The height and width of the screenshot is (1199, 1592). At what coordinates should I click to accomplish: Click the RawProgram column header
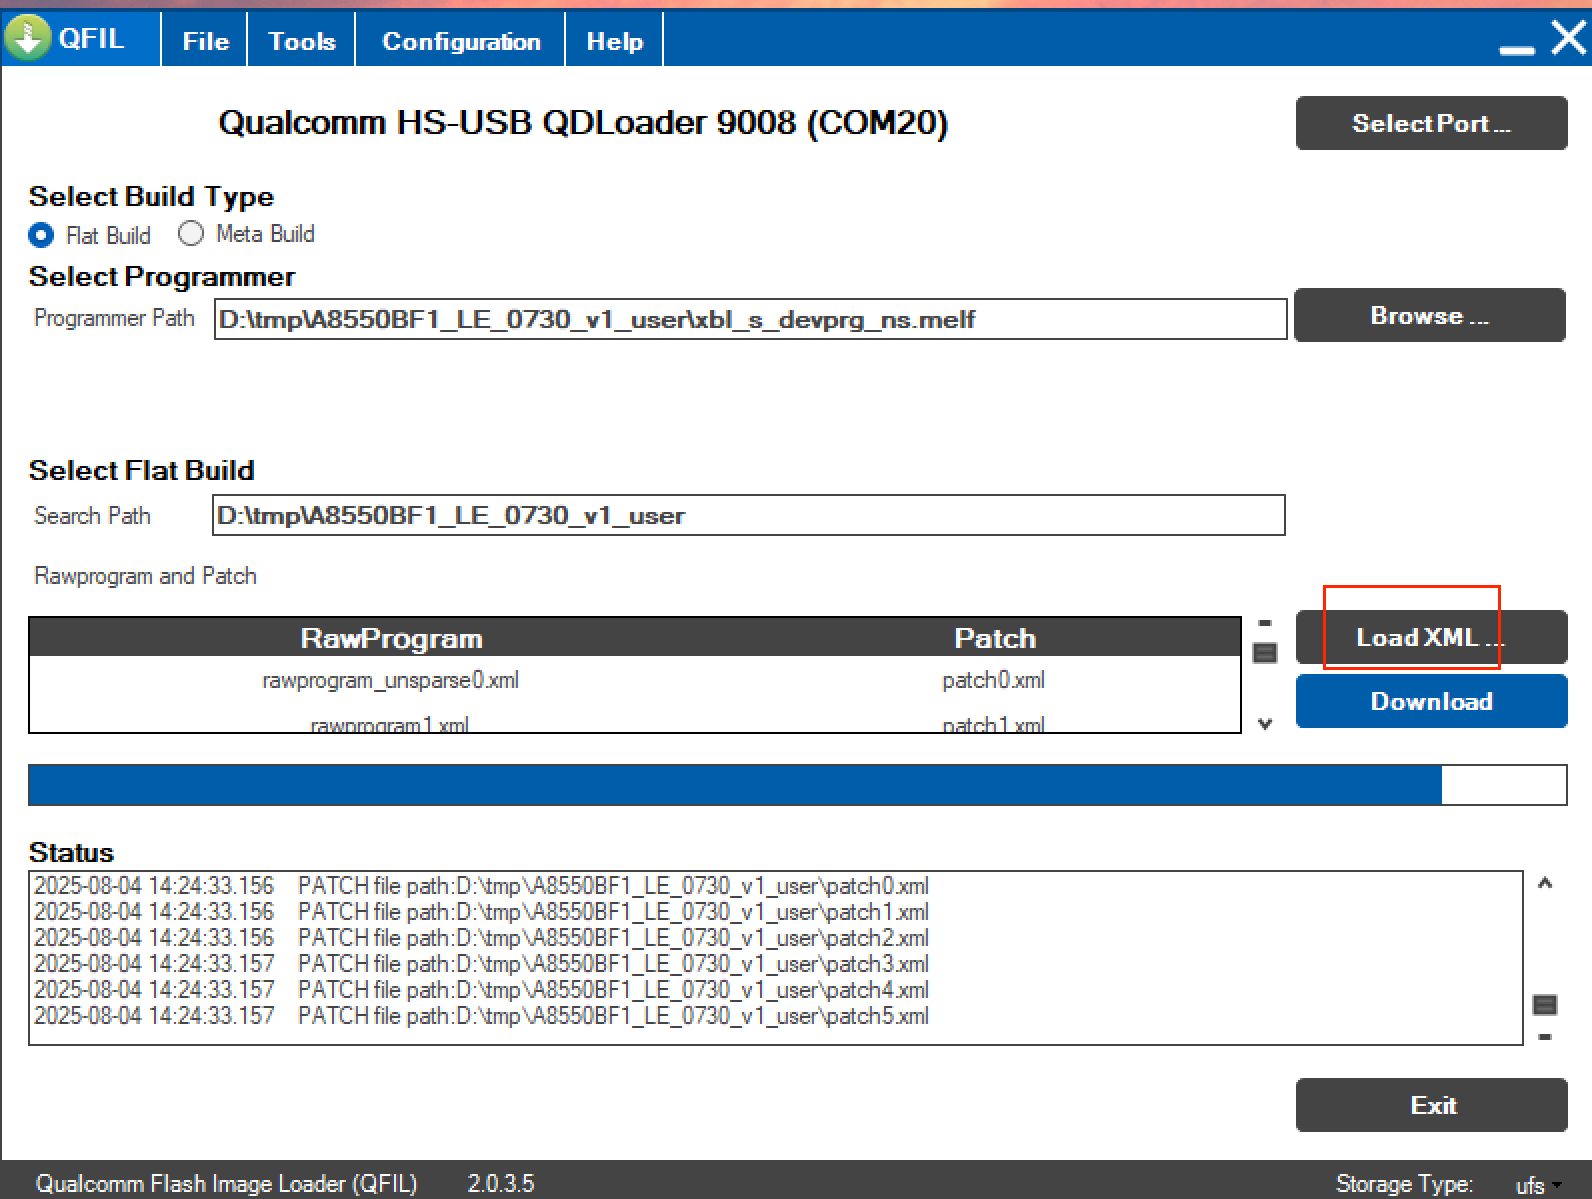[391, 638]
